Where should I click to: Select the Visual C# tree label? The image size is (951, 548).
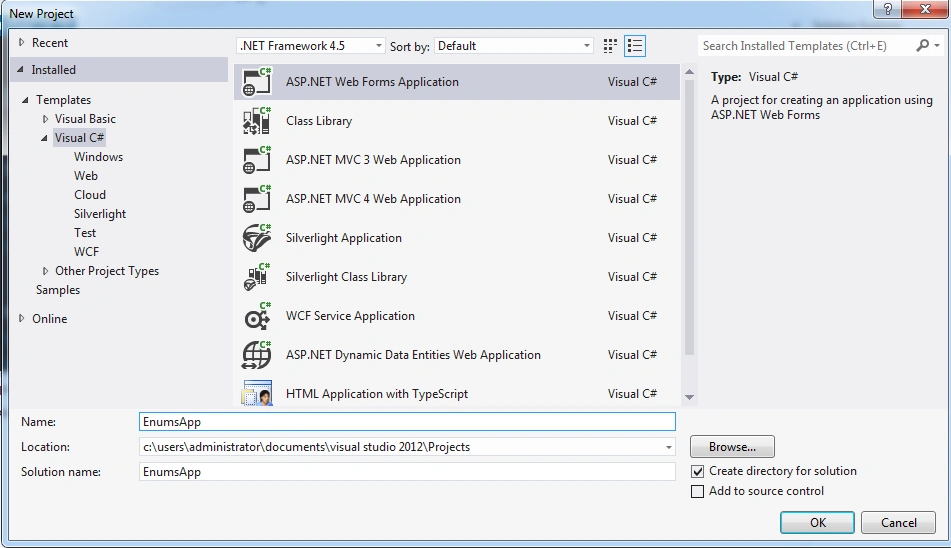pos(79,138)
